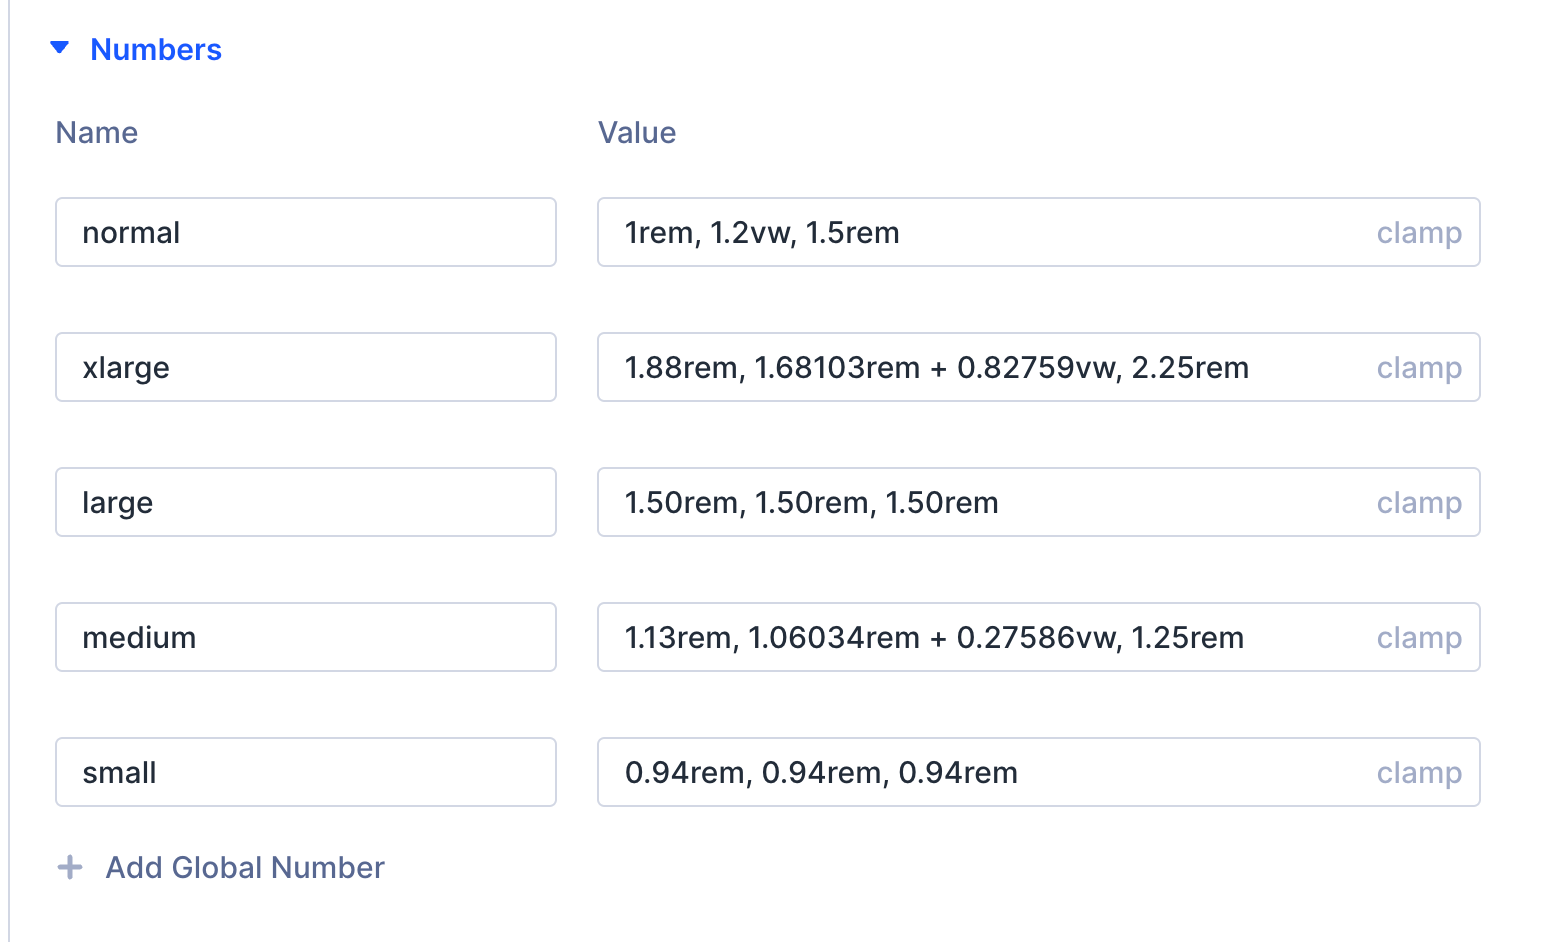
Task: Toggle clamp on the medium row
Action: pyautogui.click(x=1419, y=637)
